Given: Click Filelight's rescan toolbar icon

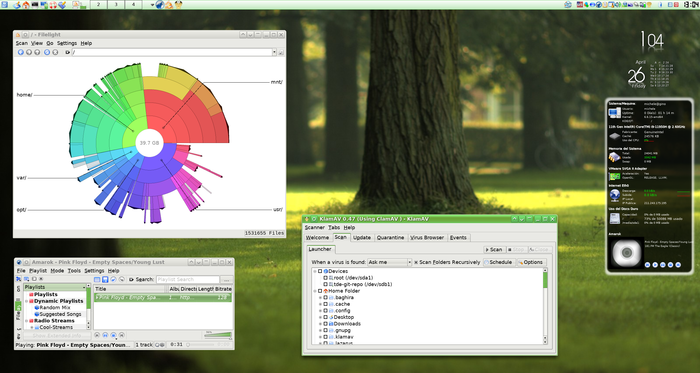Looking at the screenshot, I should coord(47,52).
